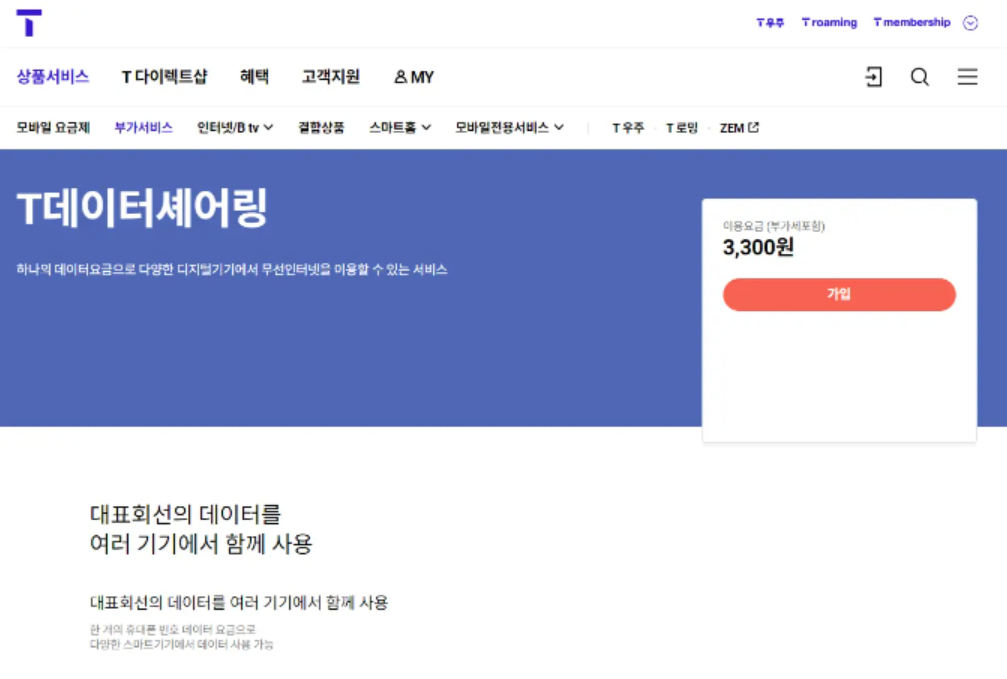
Task: Open the T roaming link
Action: coord(829,22)
